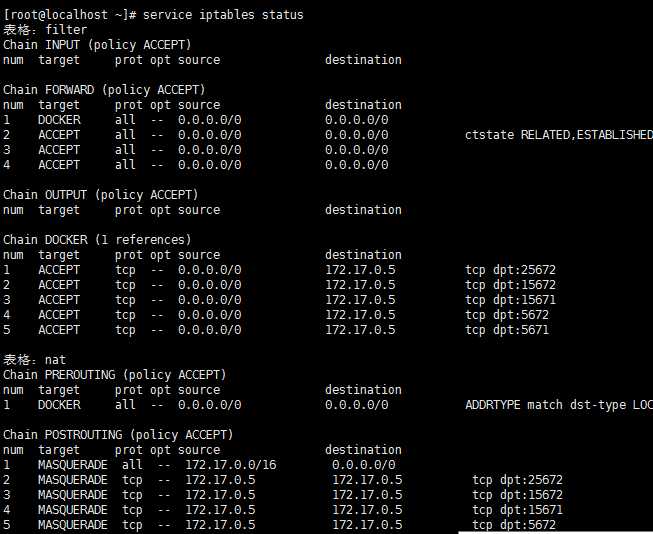Click 'tcp dpt:25672' in the DOCKER chain
Screen dimensions: 653x534
(510, 269)
